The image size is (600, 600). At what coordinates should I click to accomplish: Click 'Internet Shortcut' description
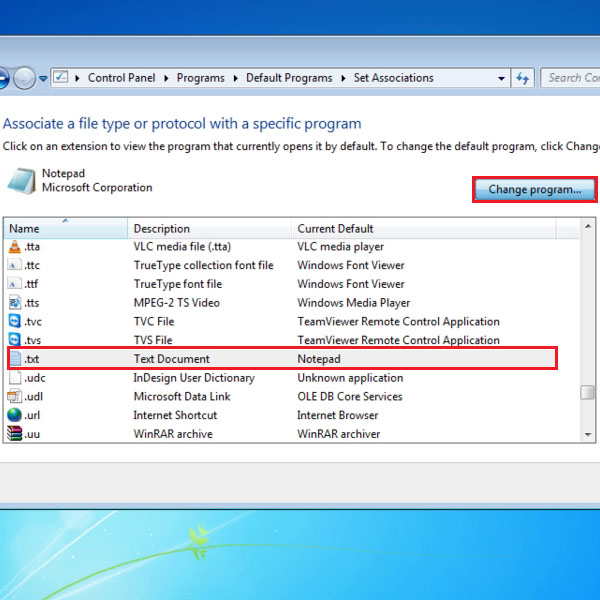coord(175,415)
